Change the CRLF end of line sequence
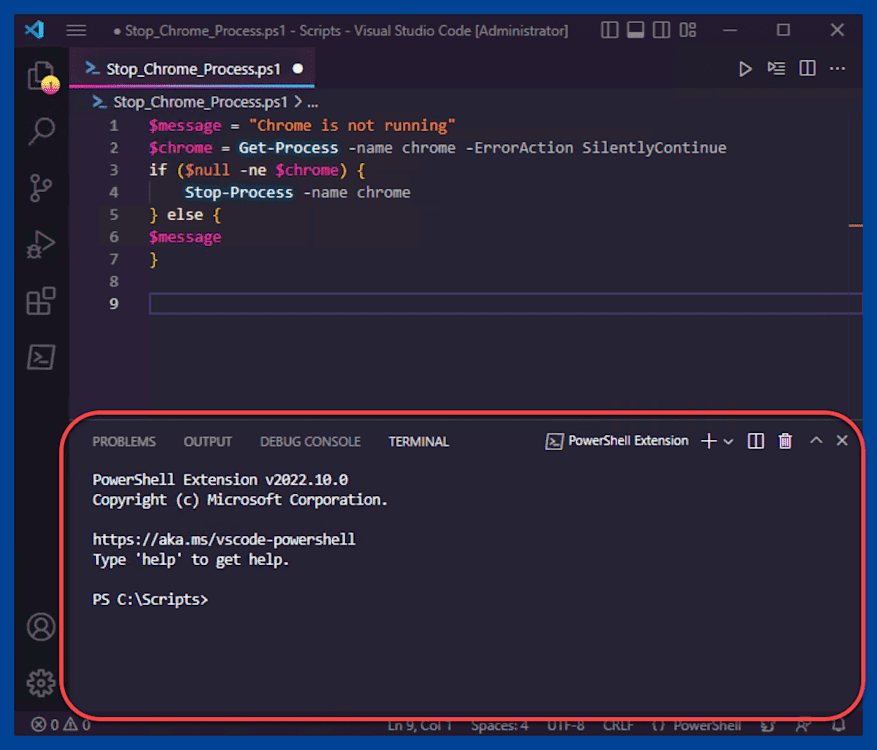877x750 pixels. (x=618, y=725)
